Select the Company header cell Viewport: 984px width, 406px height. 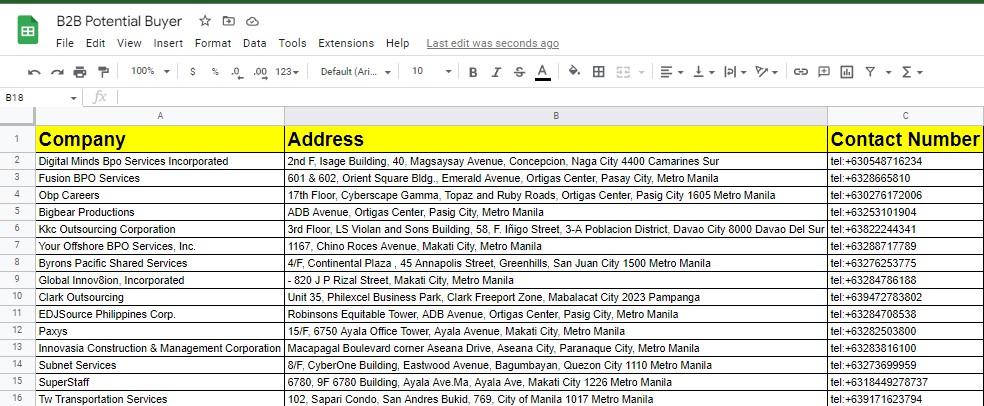pyautogui.click(x=160, y=139)
